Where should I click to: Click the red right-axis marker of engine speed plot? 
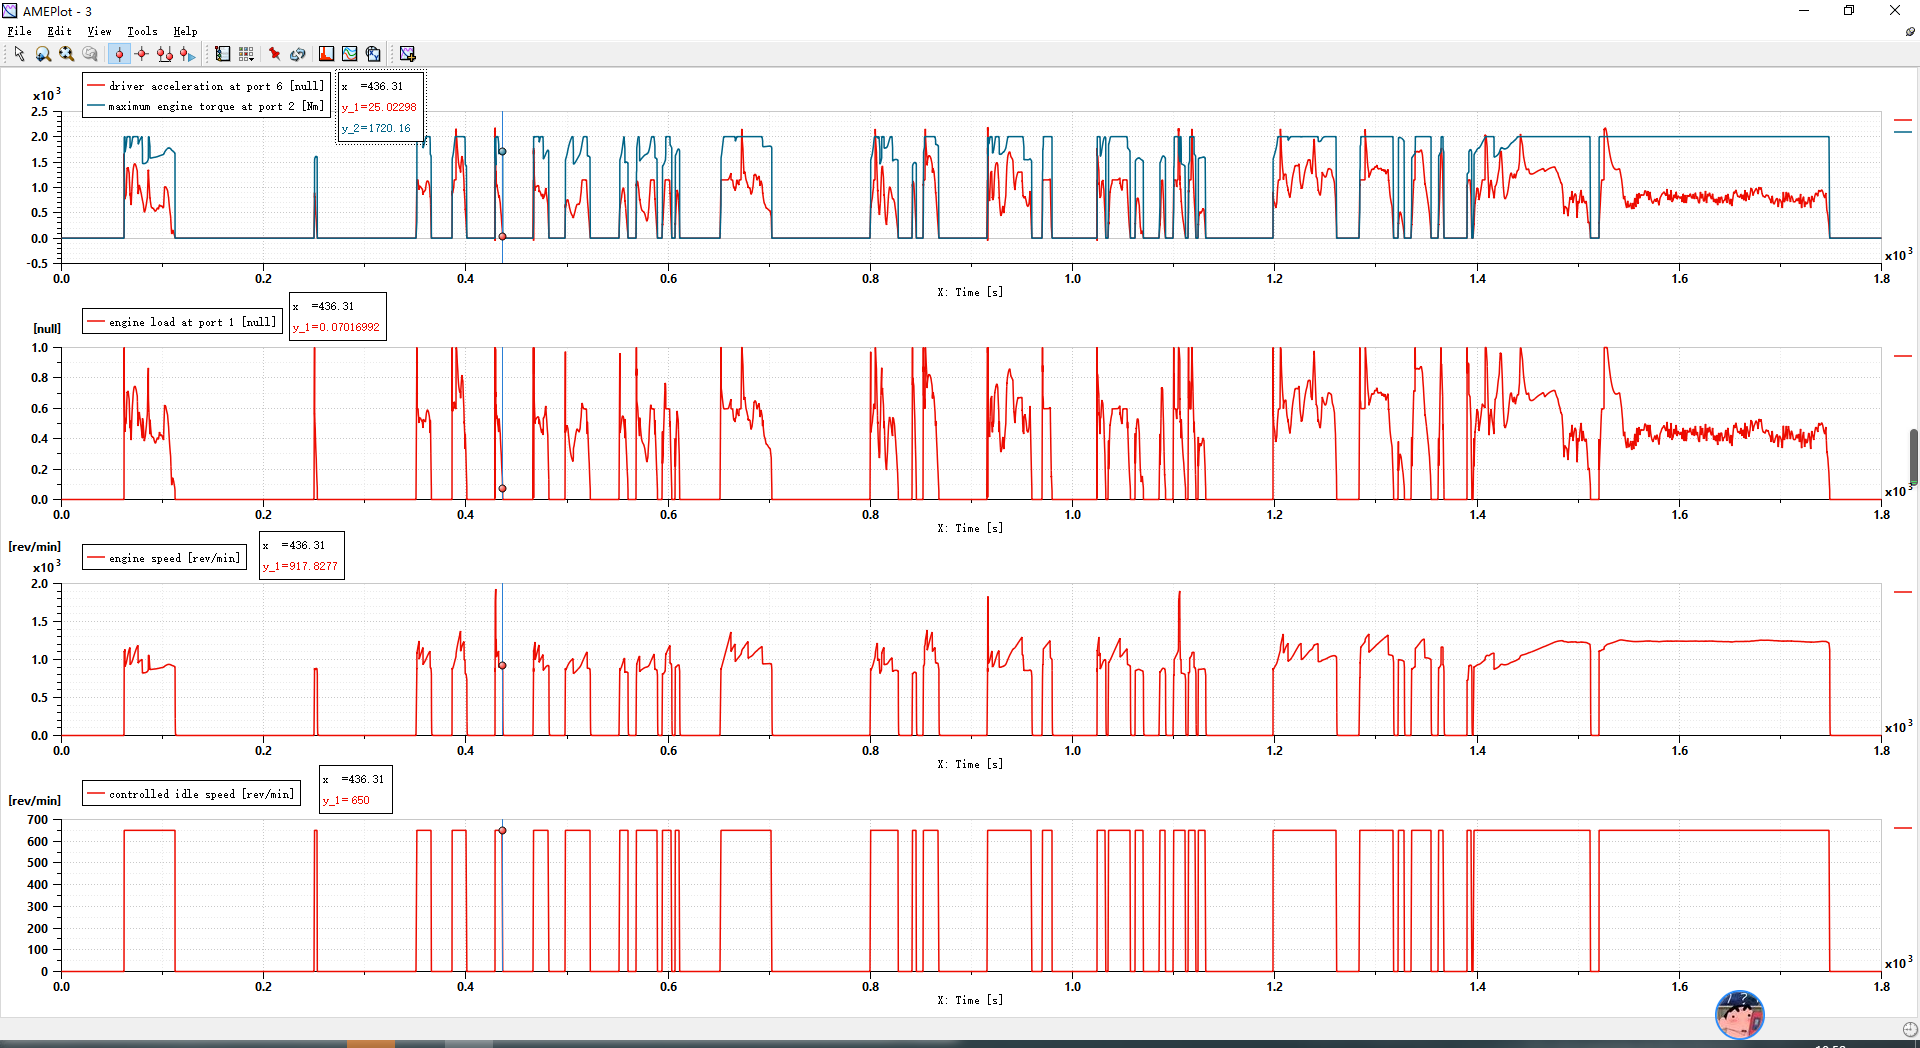(1902, 592)
